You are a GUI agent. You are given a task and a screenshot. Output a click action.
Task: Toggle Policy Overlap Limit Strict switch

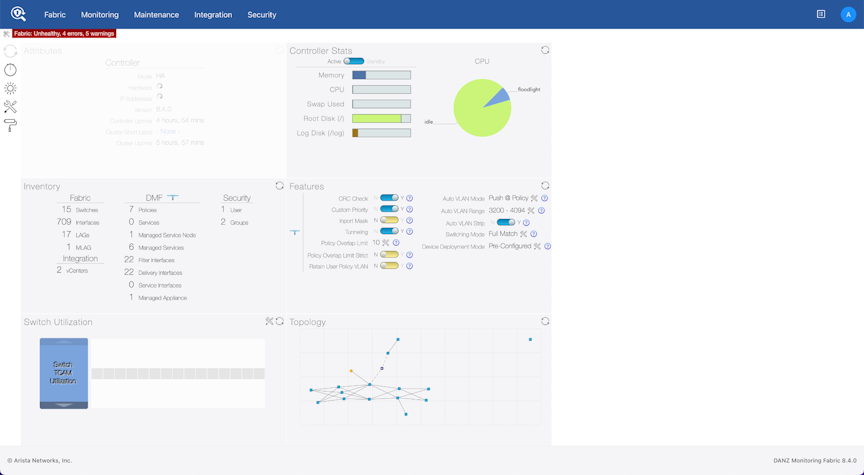389,255
